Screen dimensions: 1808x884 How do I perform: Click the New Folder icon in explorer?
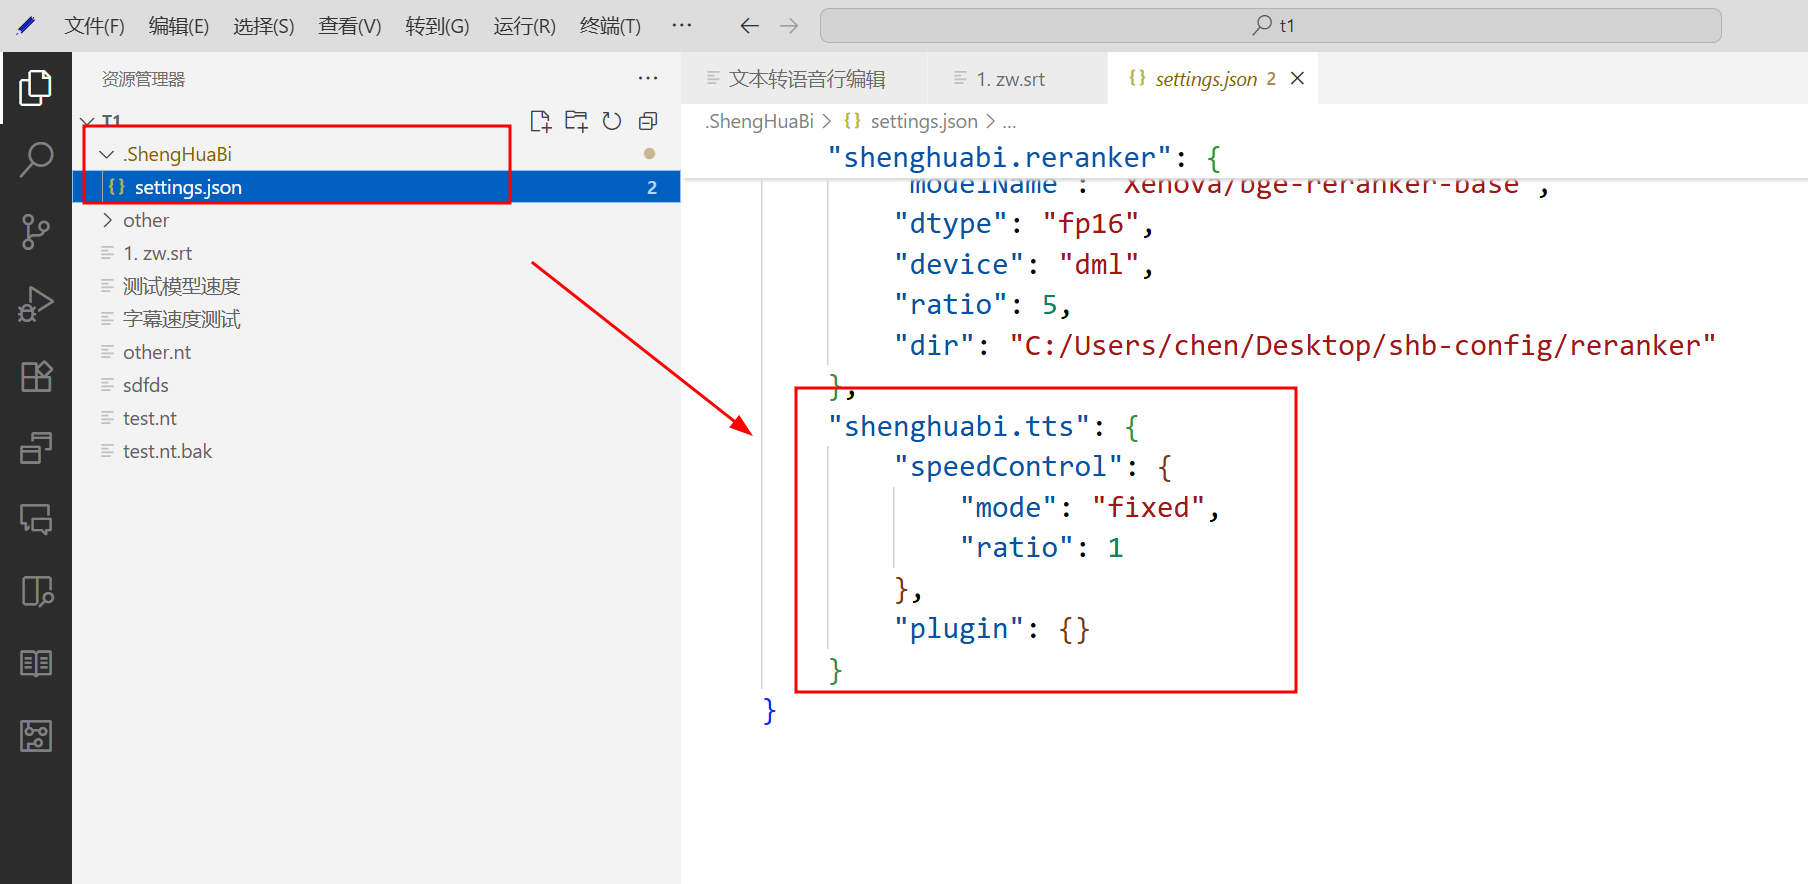click(576, 121)
